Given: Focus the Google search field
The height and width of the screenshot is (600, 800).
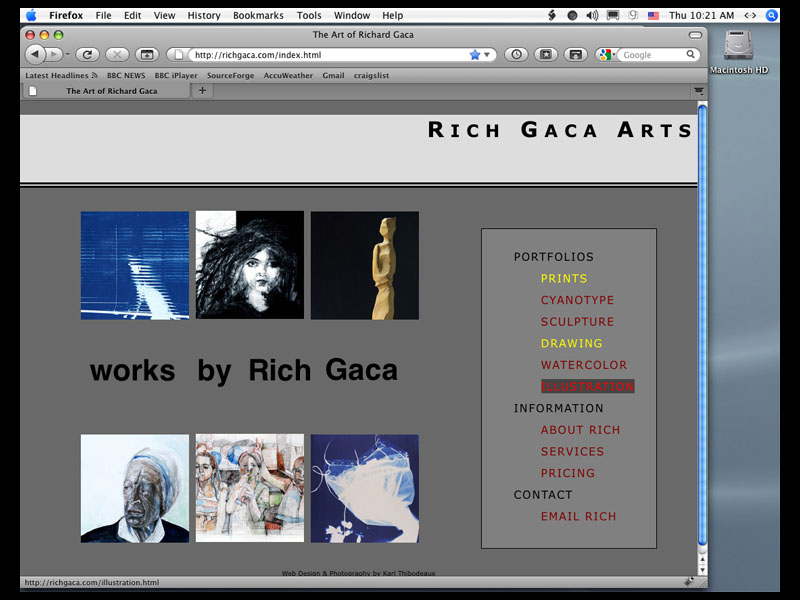Looking at the screenshot, I should (652, 55).
